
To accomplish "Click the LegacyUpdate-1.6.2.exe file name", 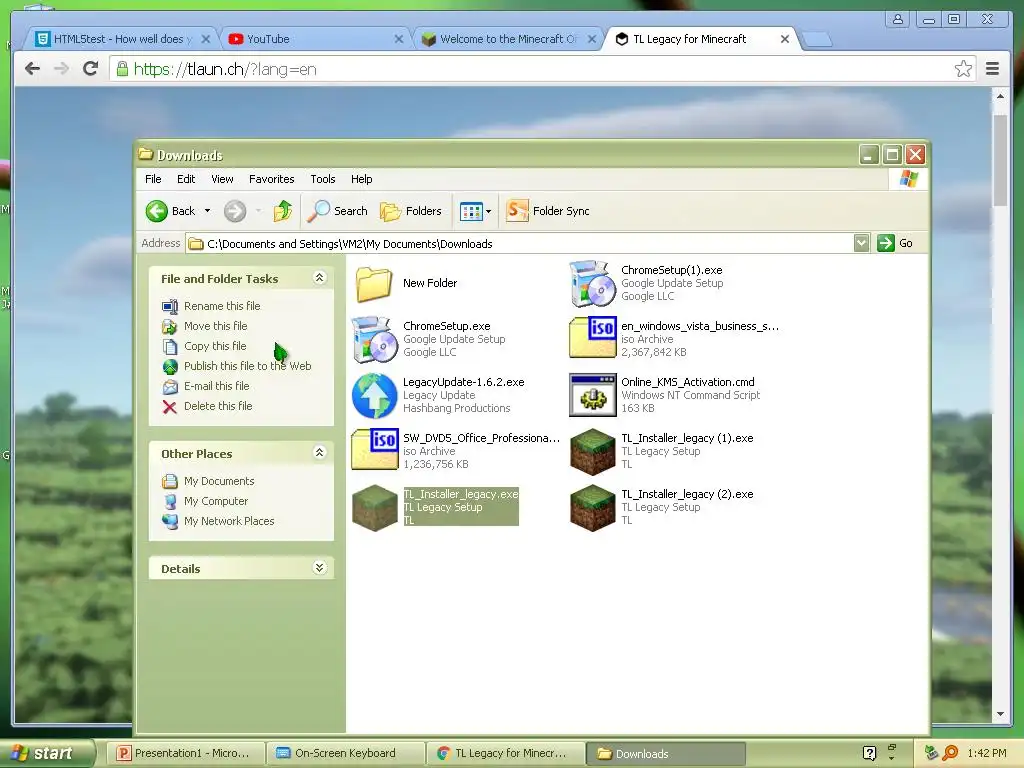I will coord(464,382).
